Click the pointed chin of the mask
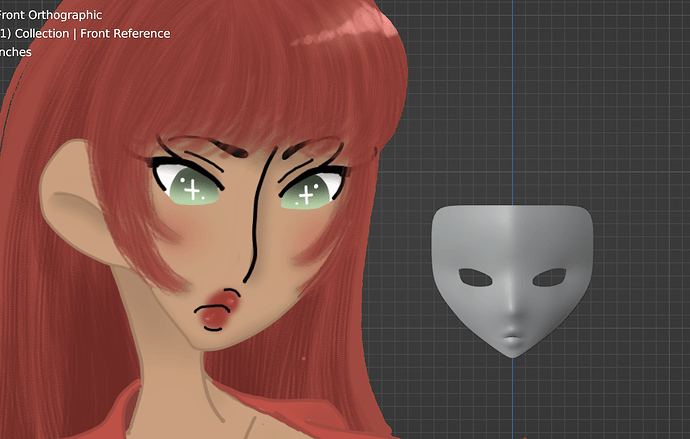The height and width of the screenshot is (439, 690). pos(512,352)
